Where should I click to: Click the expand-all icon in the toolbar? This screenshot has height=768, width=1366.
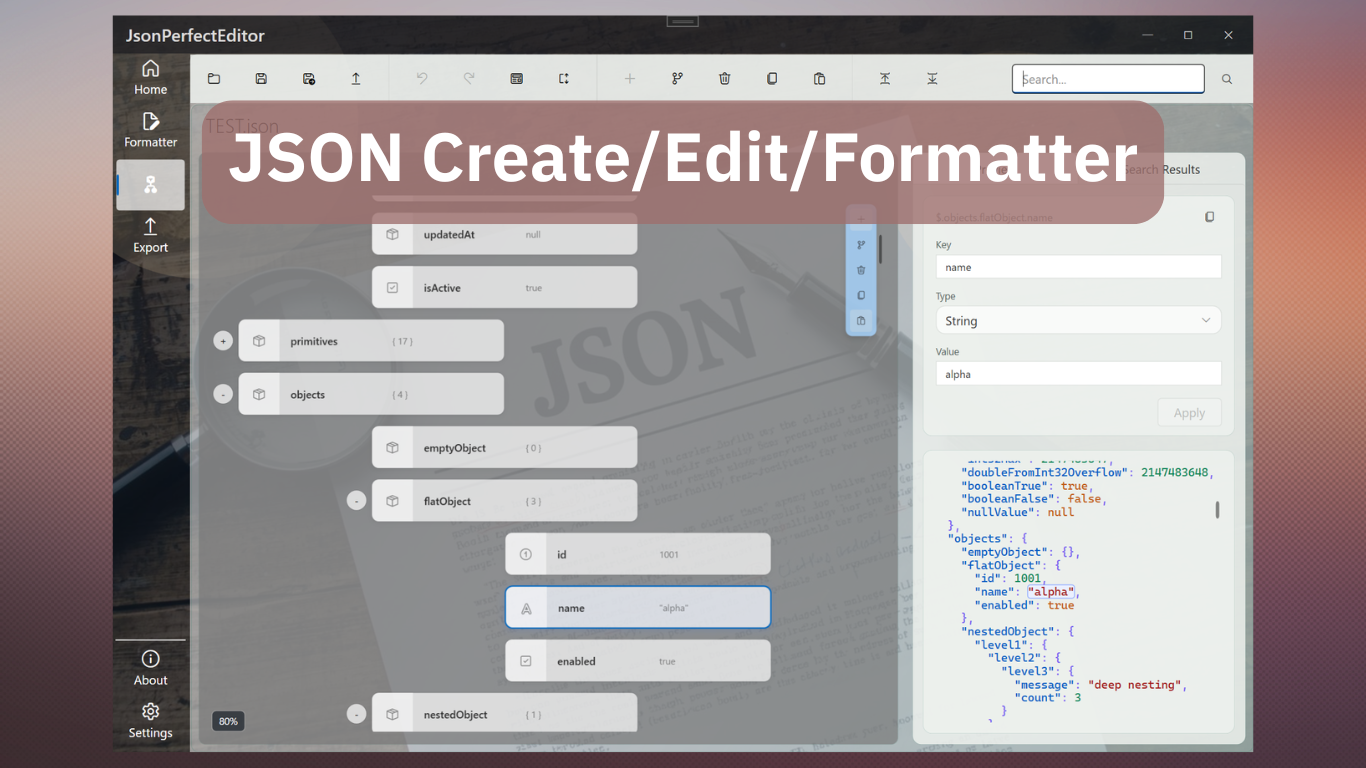pos(932,79)
